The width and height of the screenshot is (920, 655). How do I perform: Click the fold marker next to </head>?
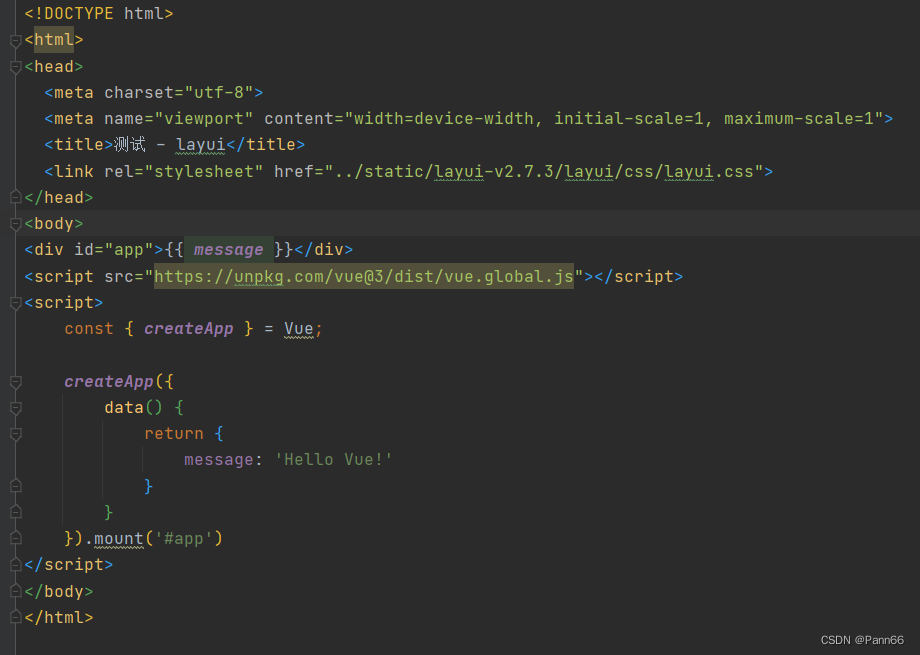[14, 197]
